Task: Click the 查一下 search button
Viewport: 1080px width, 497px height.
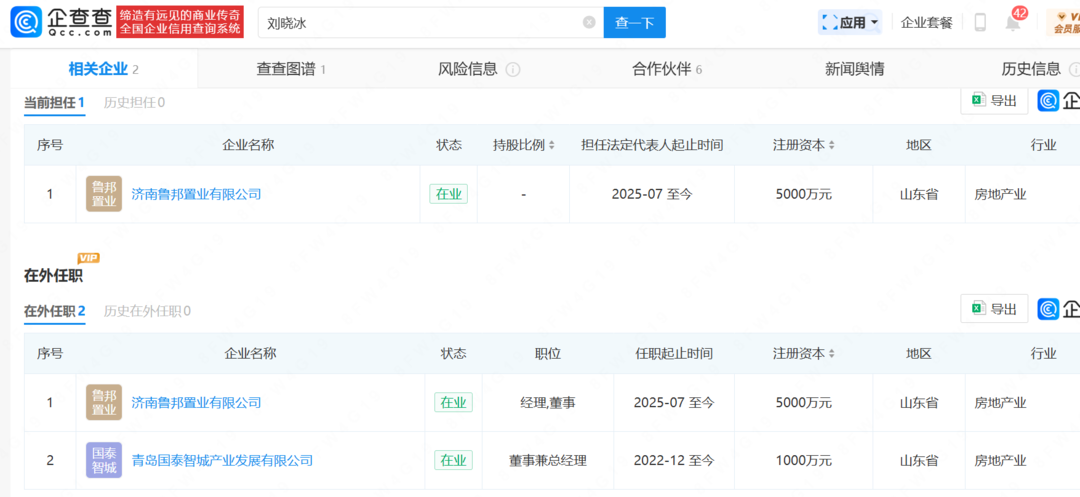Action: 634,23
